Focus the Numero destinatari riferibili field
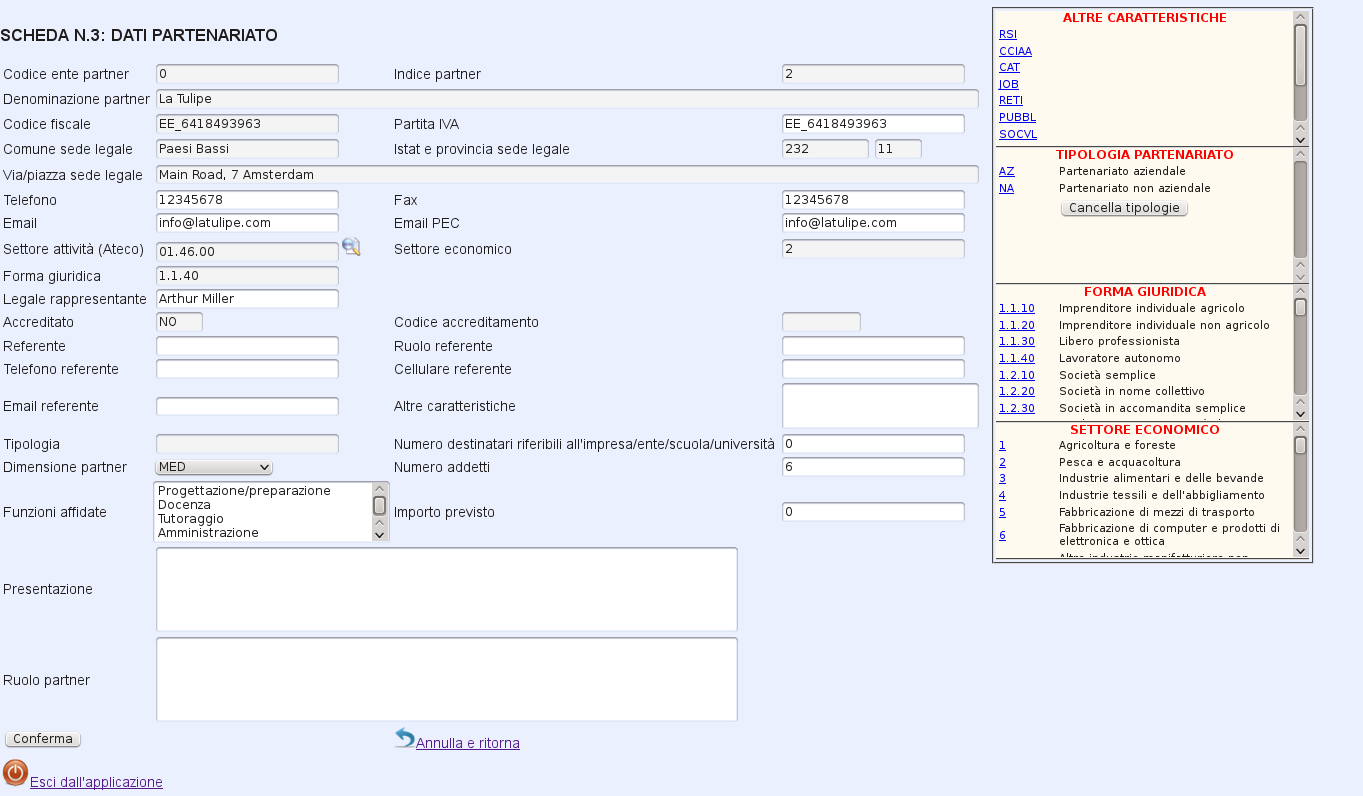The image size is (1363, 796). pos(873,444)
